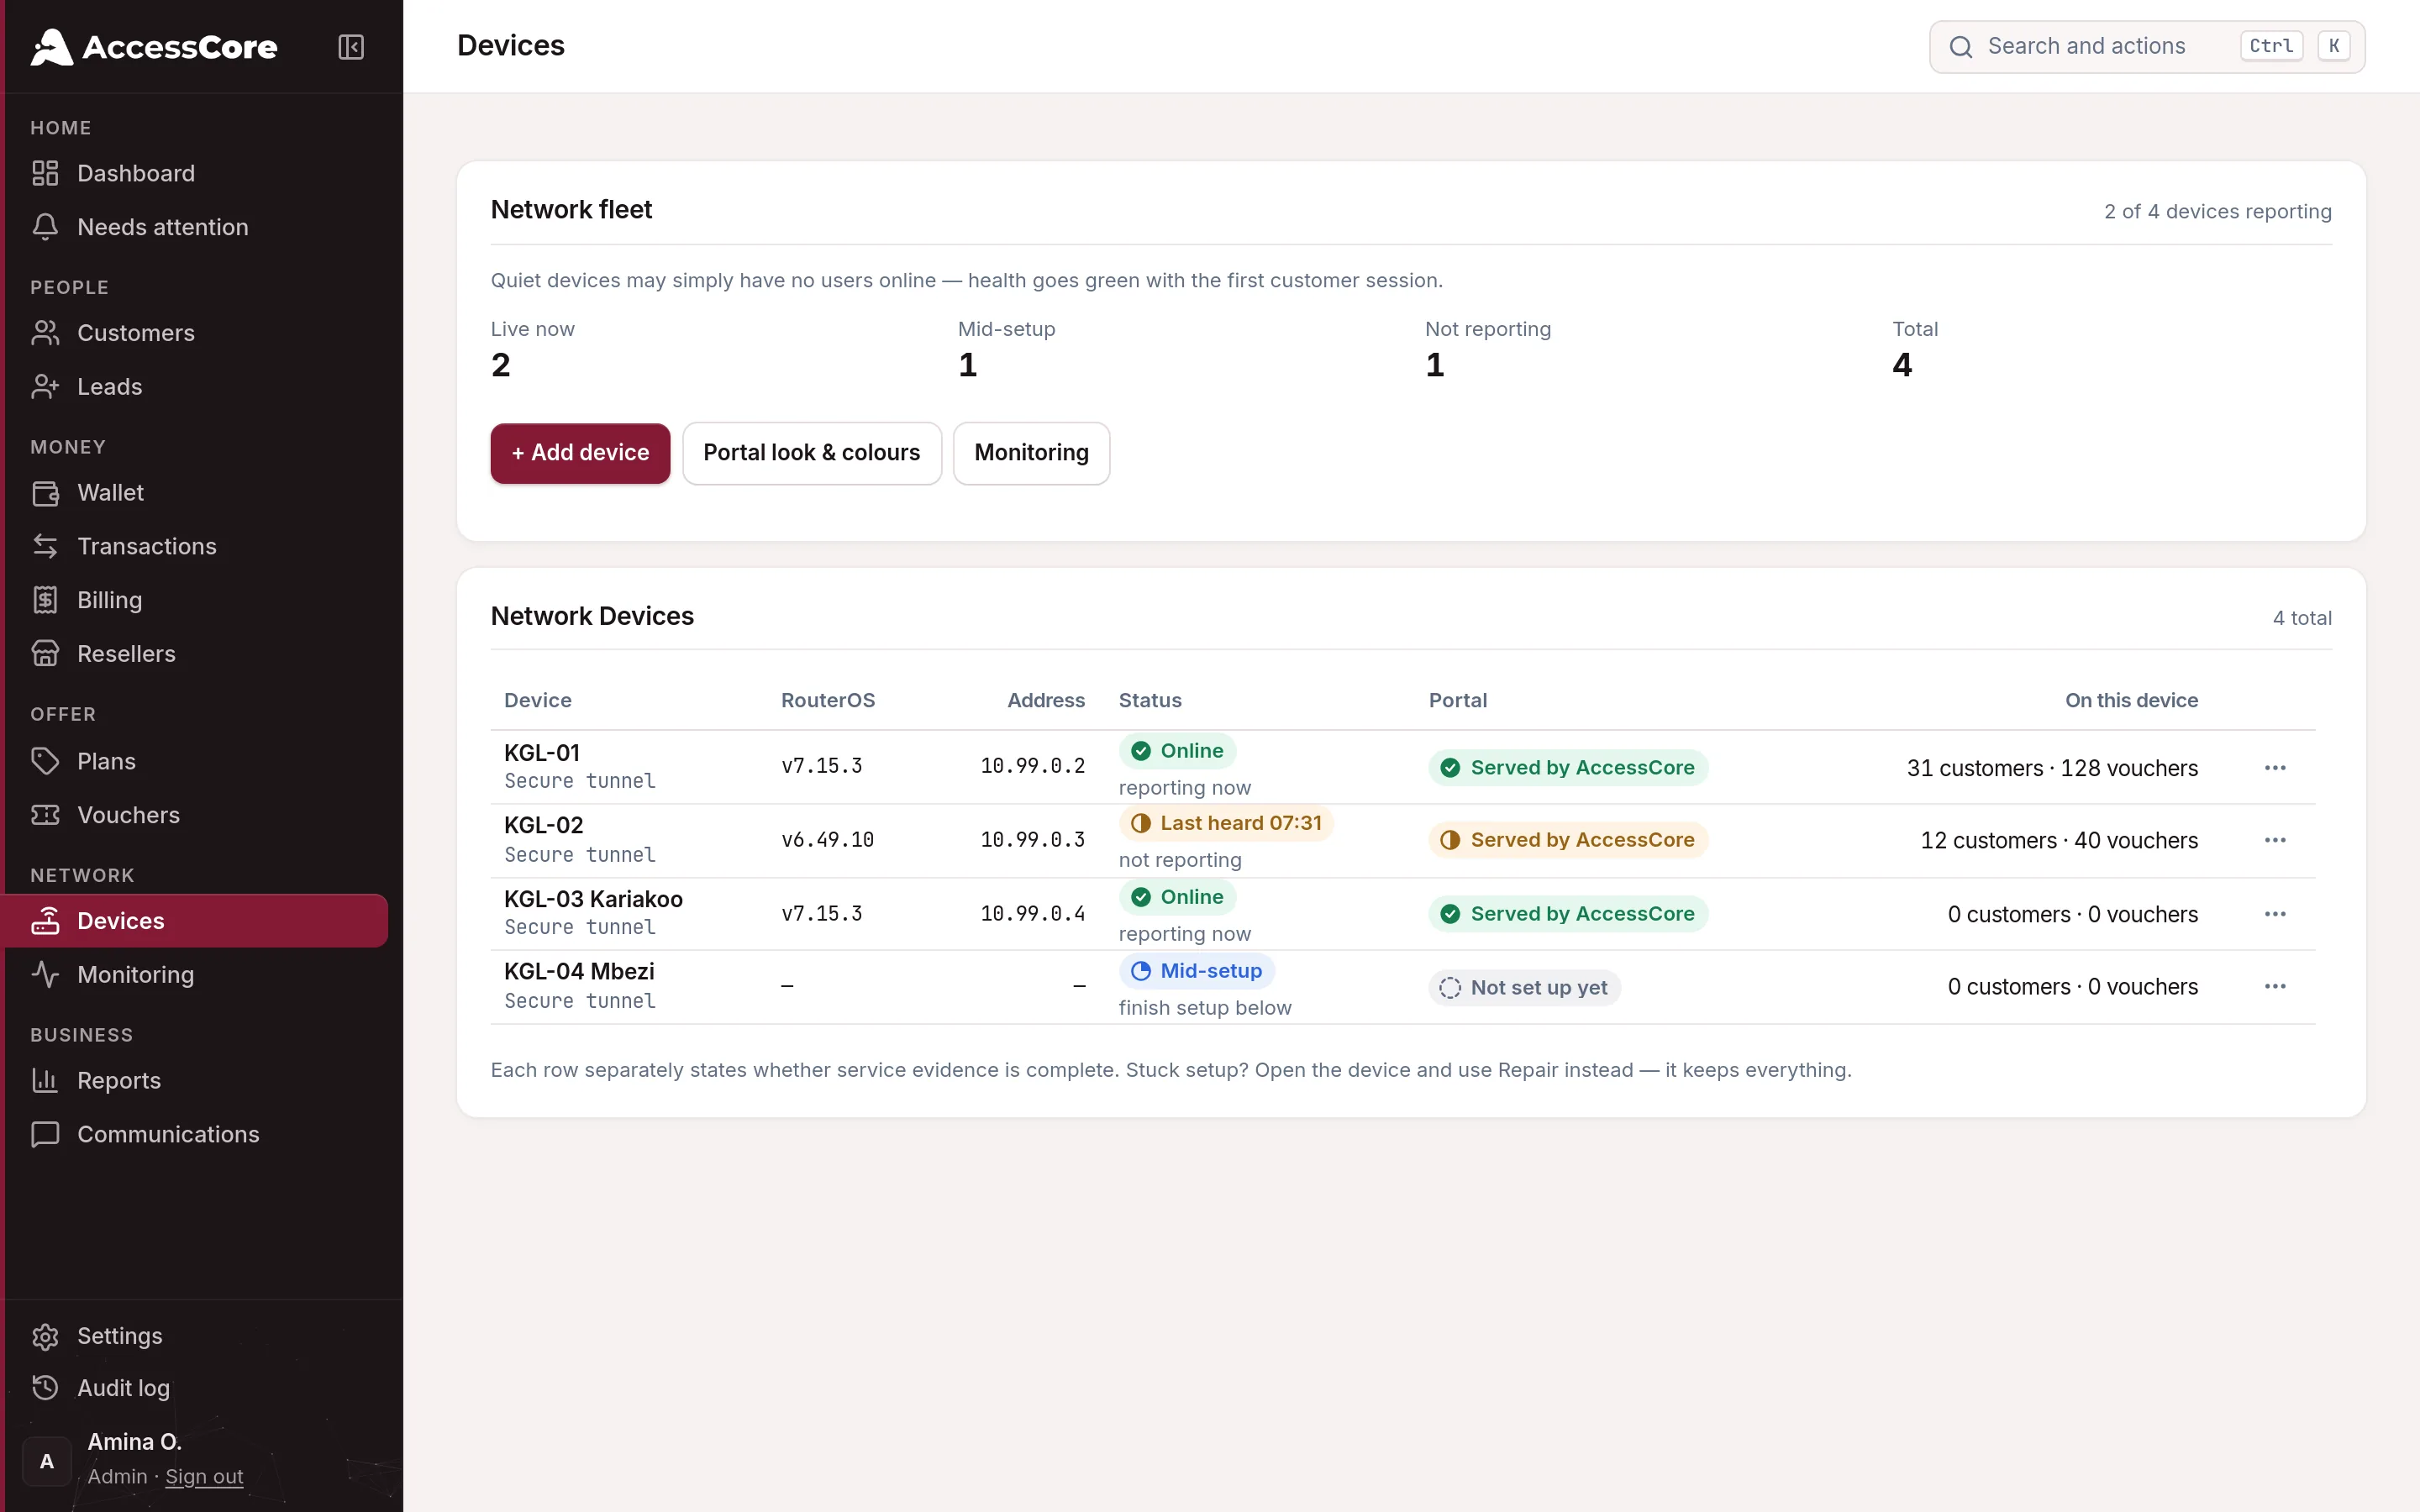Collapse the sidebar panel icon

click(x=351, y=47)
